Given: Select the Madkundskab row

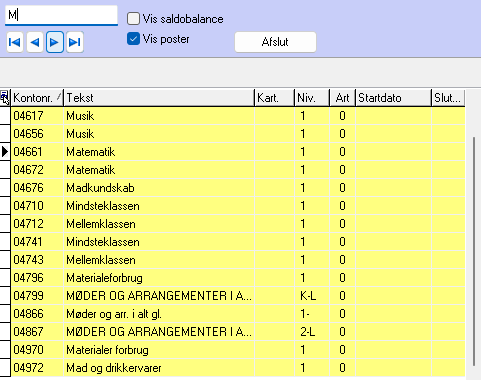Looking at the screenshot, I should point(238,188).
